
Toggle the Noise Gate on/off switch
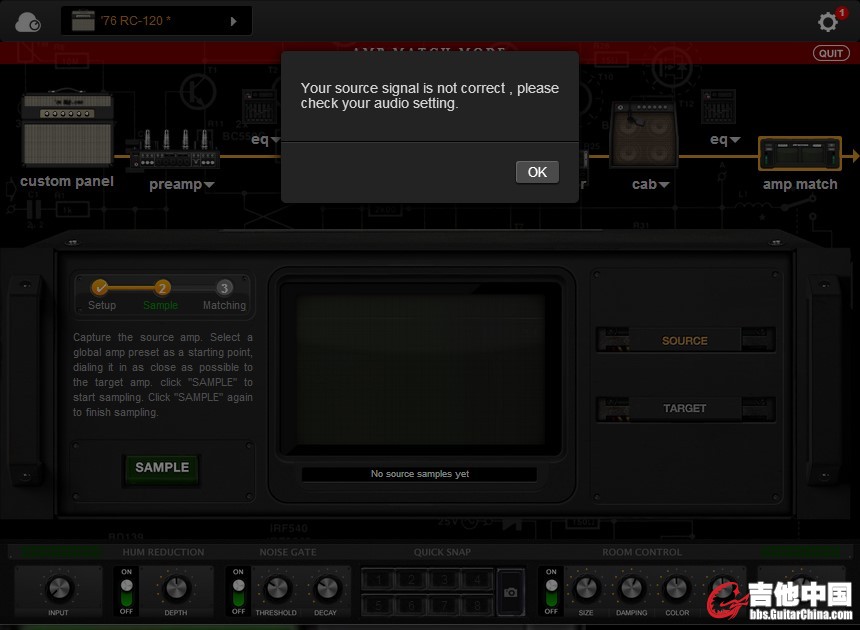pyautogui.click(x=238, y=591)
